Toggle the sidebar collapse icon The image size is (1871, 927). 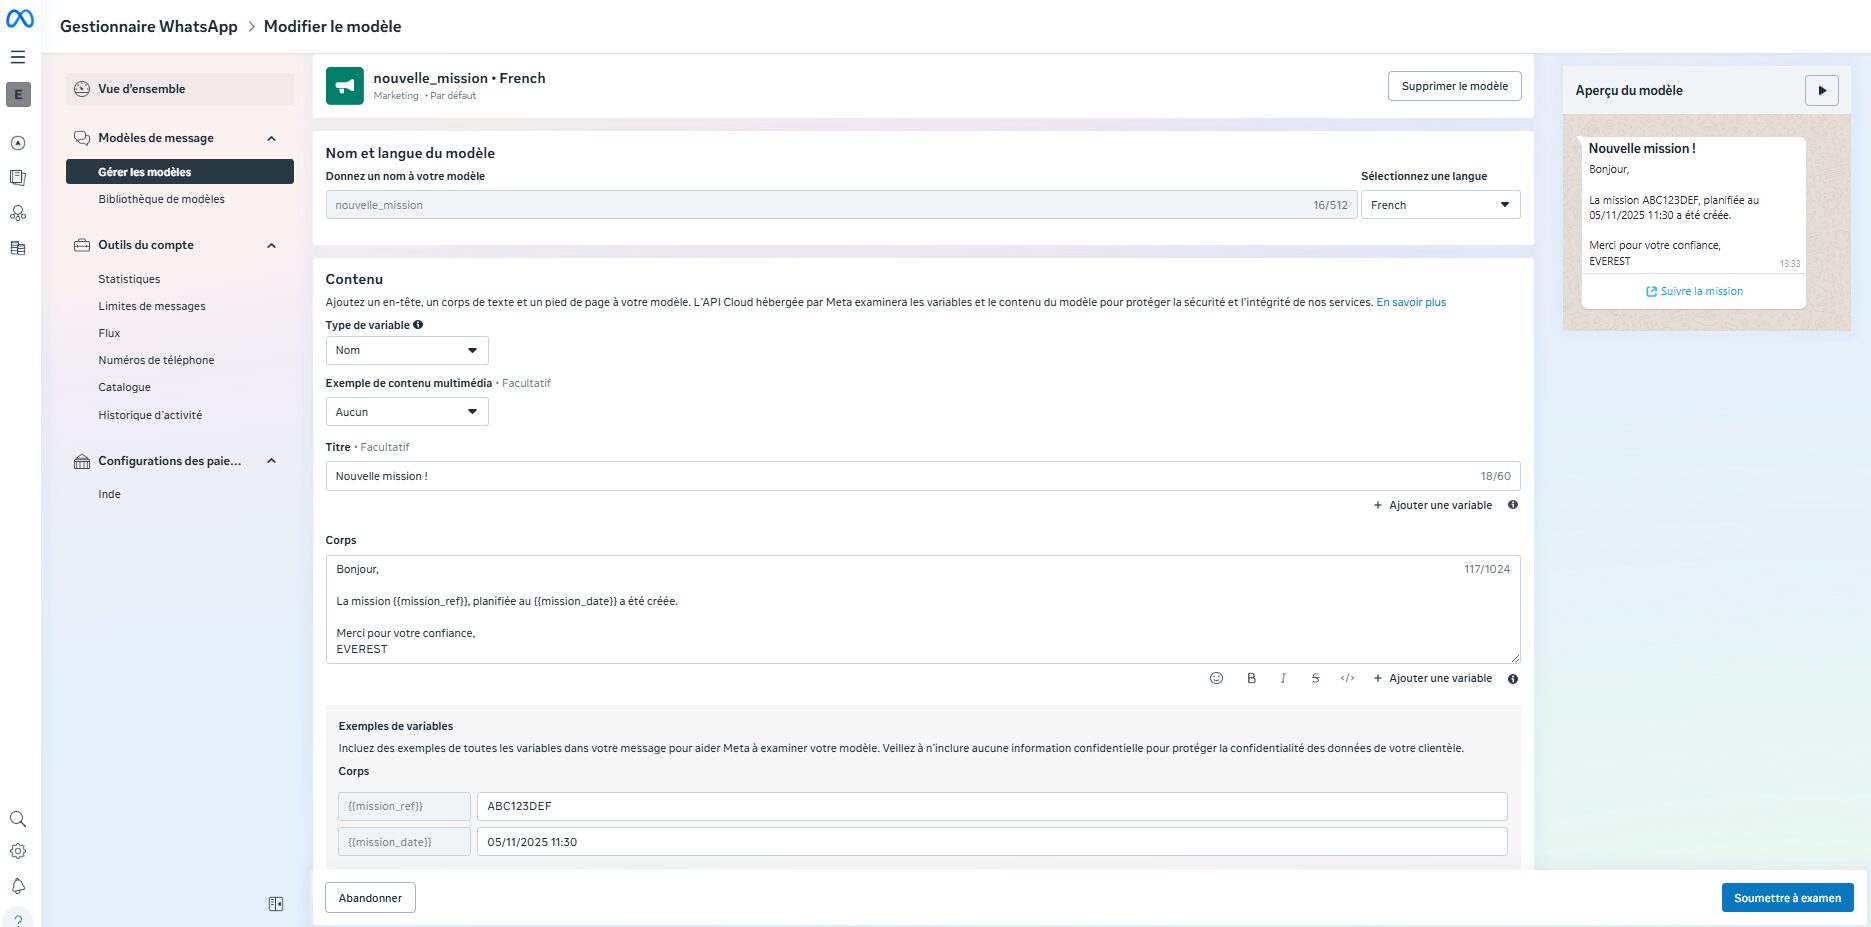(x=276, y=904)
